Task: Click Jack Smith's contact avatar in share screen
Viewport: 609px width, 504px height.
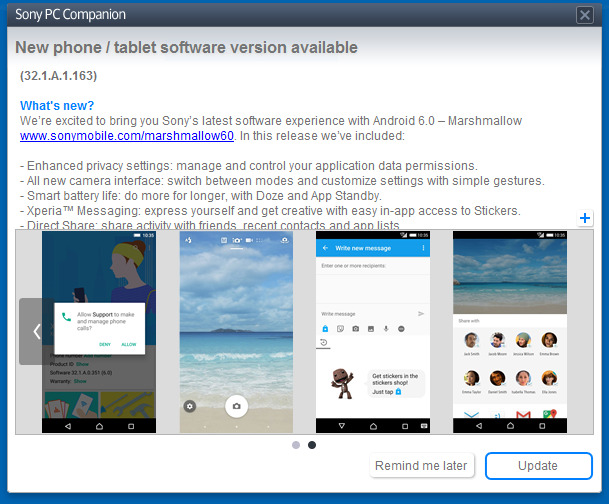Action: coord(471,338)
